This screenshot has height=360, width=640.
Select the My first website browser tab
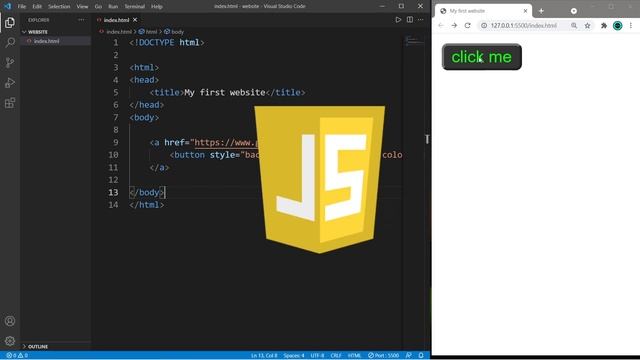coord(483,11)
